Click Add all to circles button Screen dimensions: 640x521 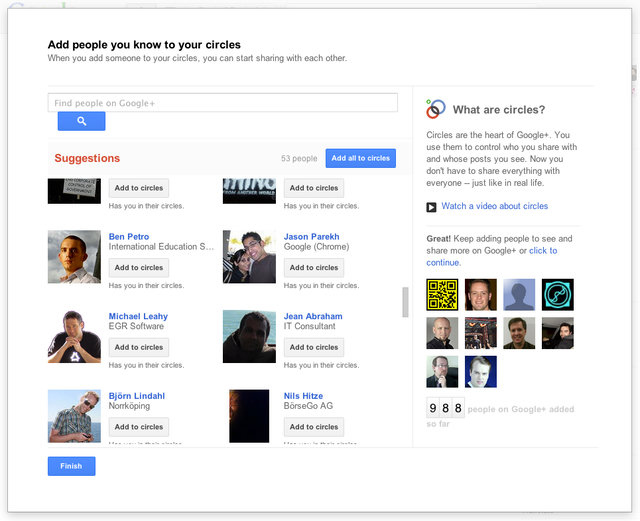[360, 158]
